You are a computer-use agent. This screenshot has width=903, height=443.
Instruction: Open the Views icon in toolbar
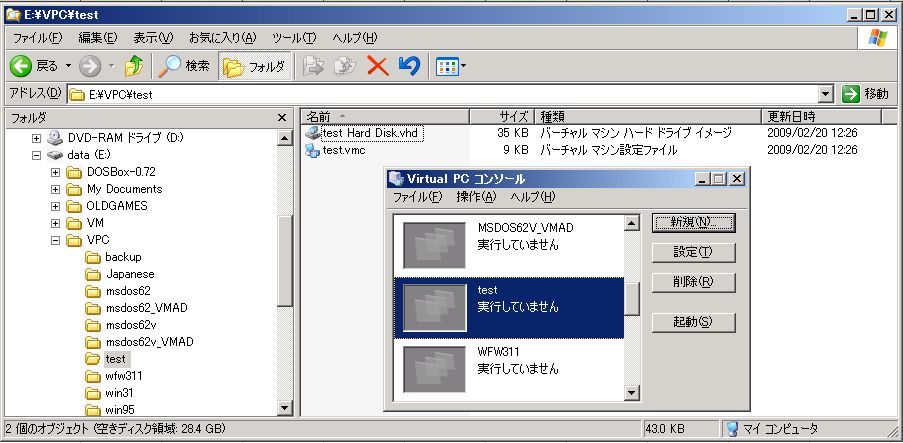[x=447, y=67]
